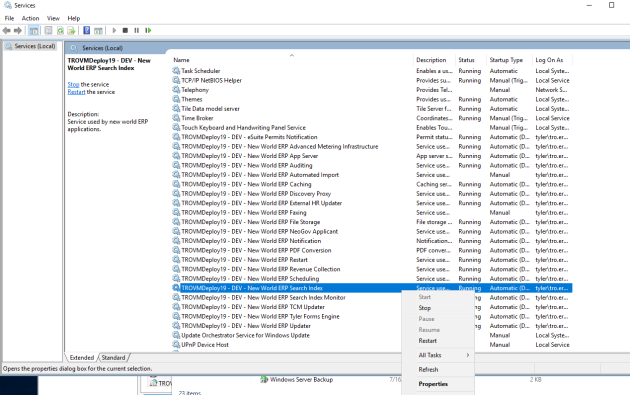Click the Export List toolbar icon

coord(72,31)
